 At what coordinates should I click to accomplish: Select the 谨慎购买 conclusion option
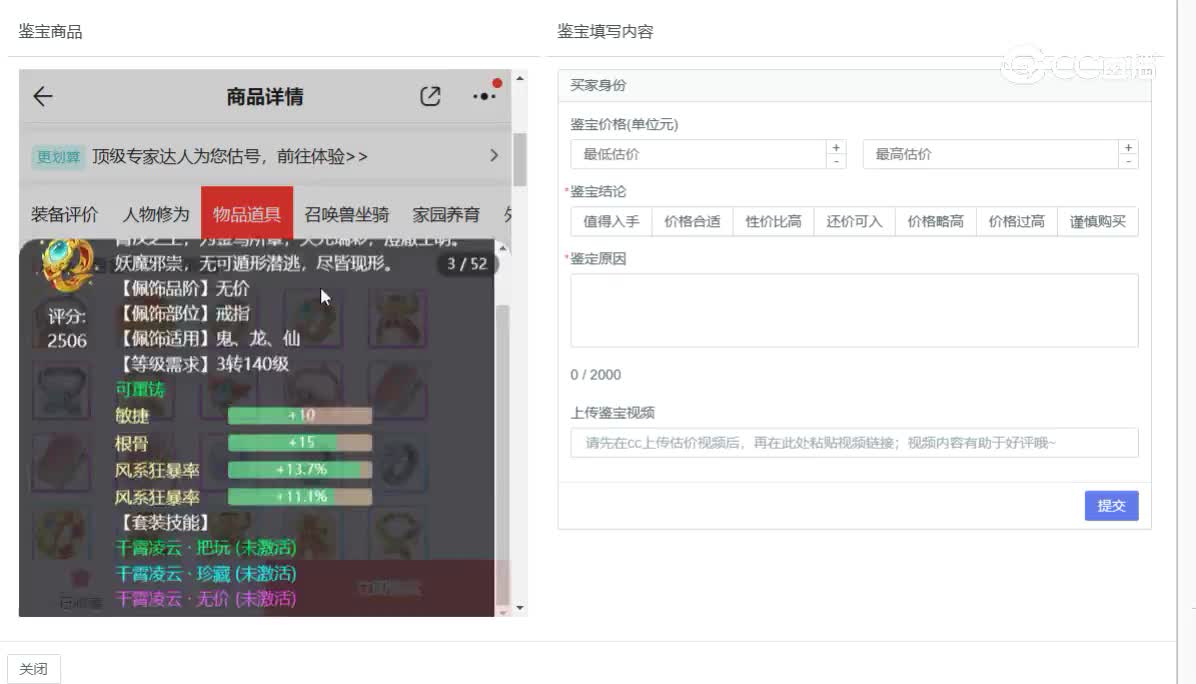[x=1098, y=221]
